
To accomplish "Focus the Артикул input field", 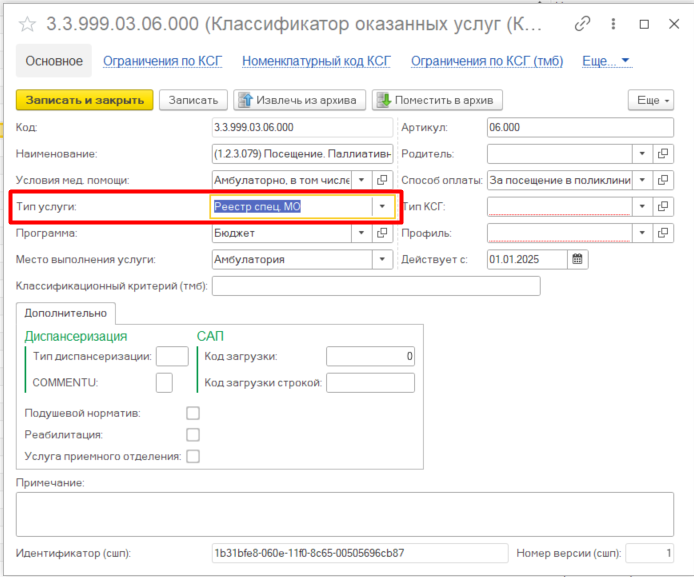I will [580, 127].
